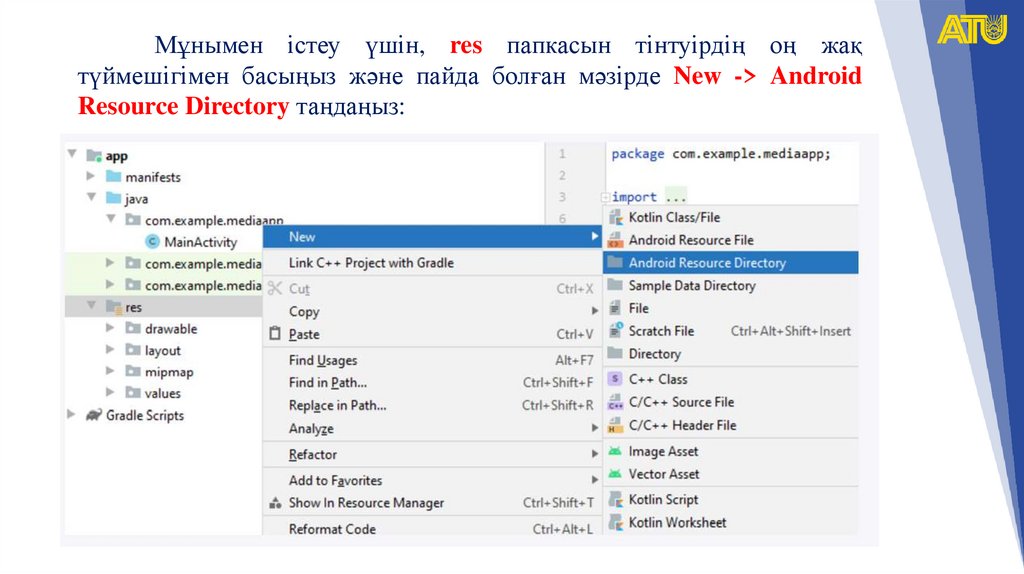Image resolution: width=1024 pixels, height=574 pixels.
Task: Click the C/C++ Header File icon
Action: [x=615, y=426]
